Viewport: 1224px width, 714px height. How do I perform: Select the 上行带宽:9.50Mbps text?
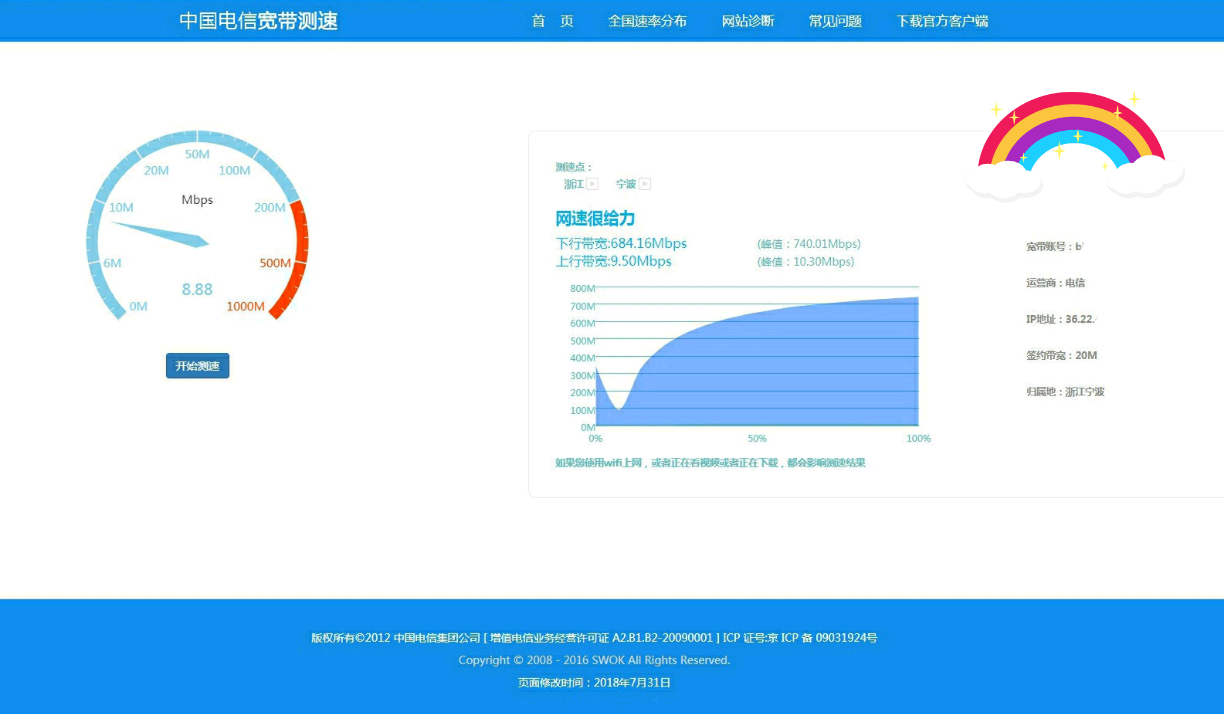tap(613, 262)
